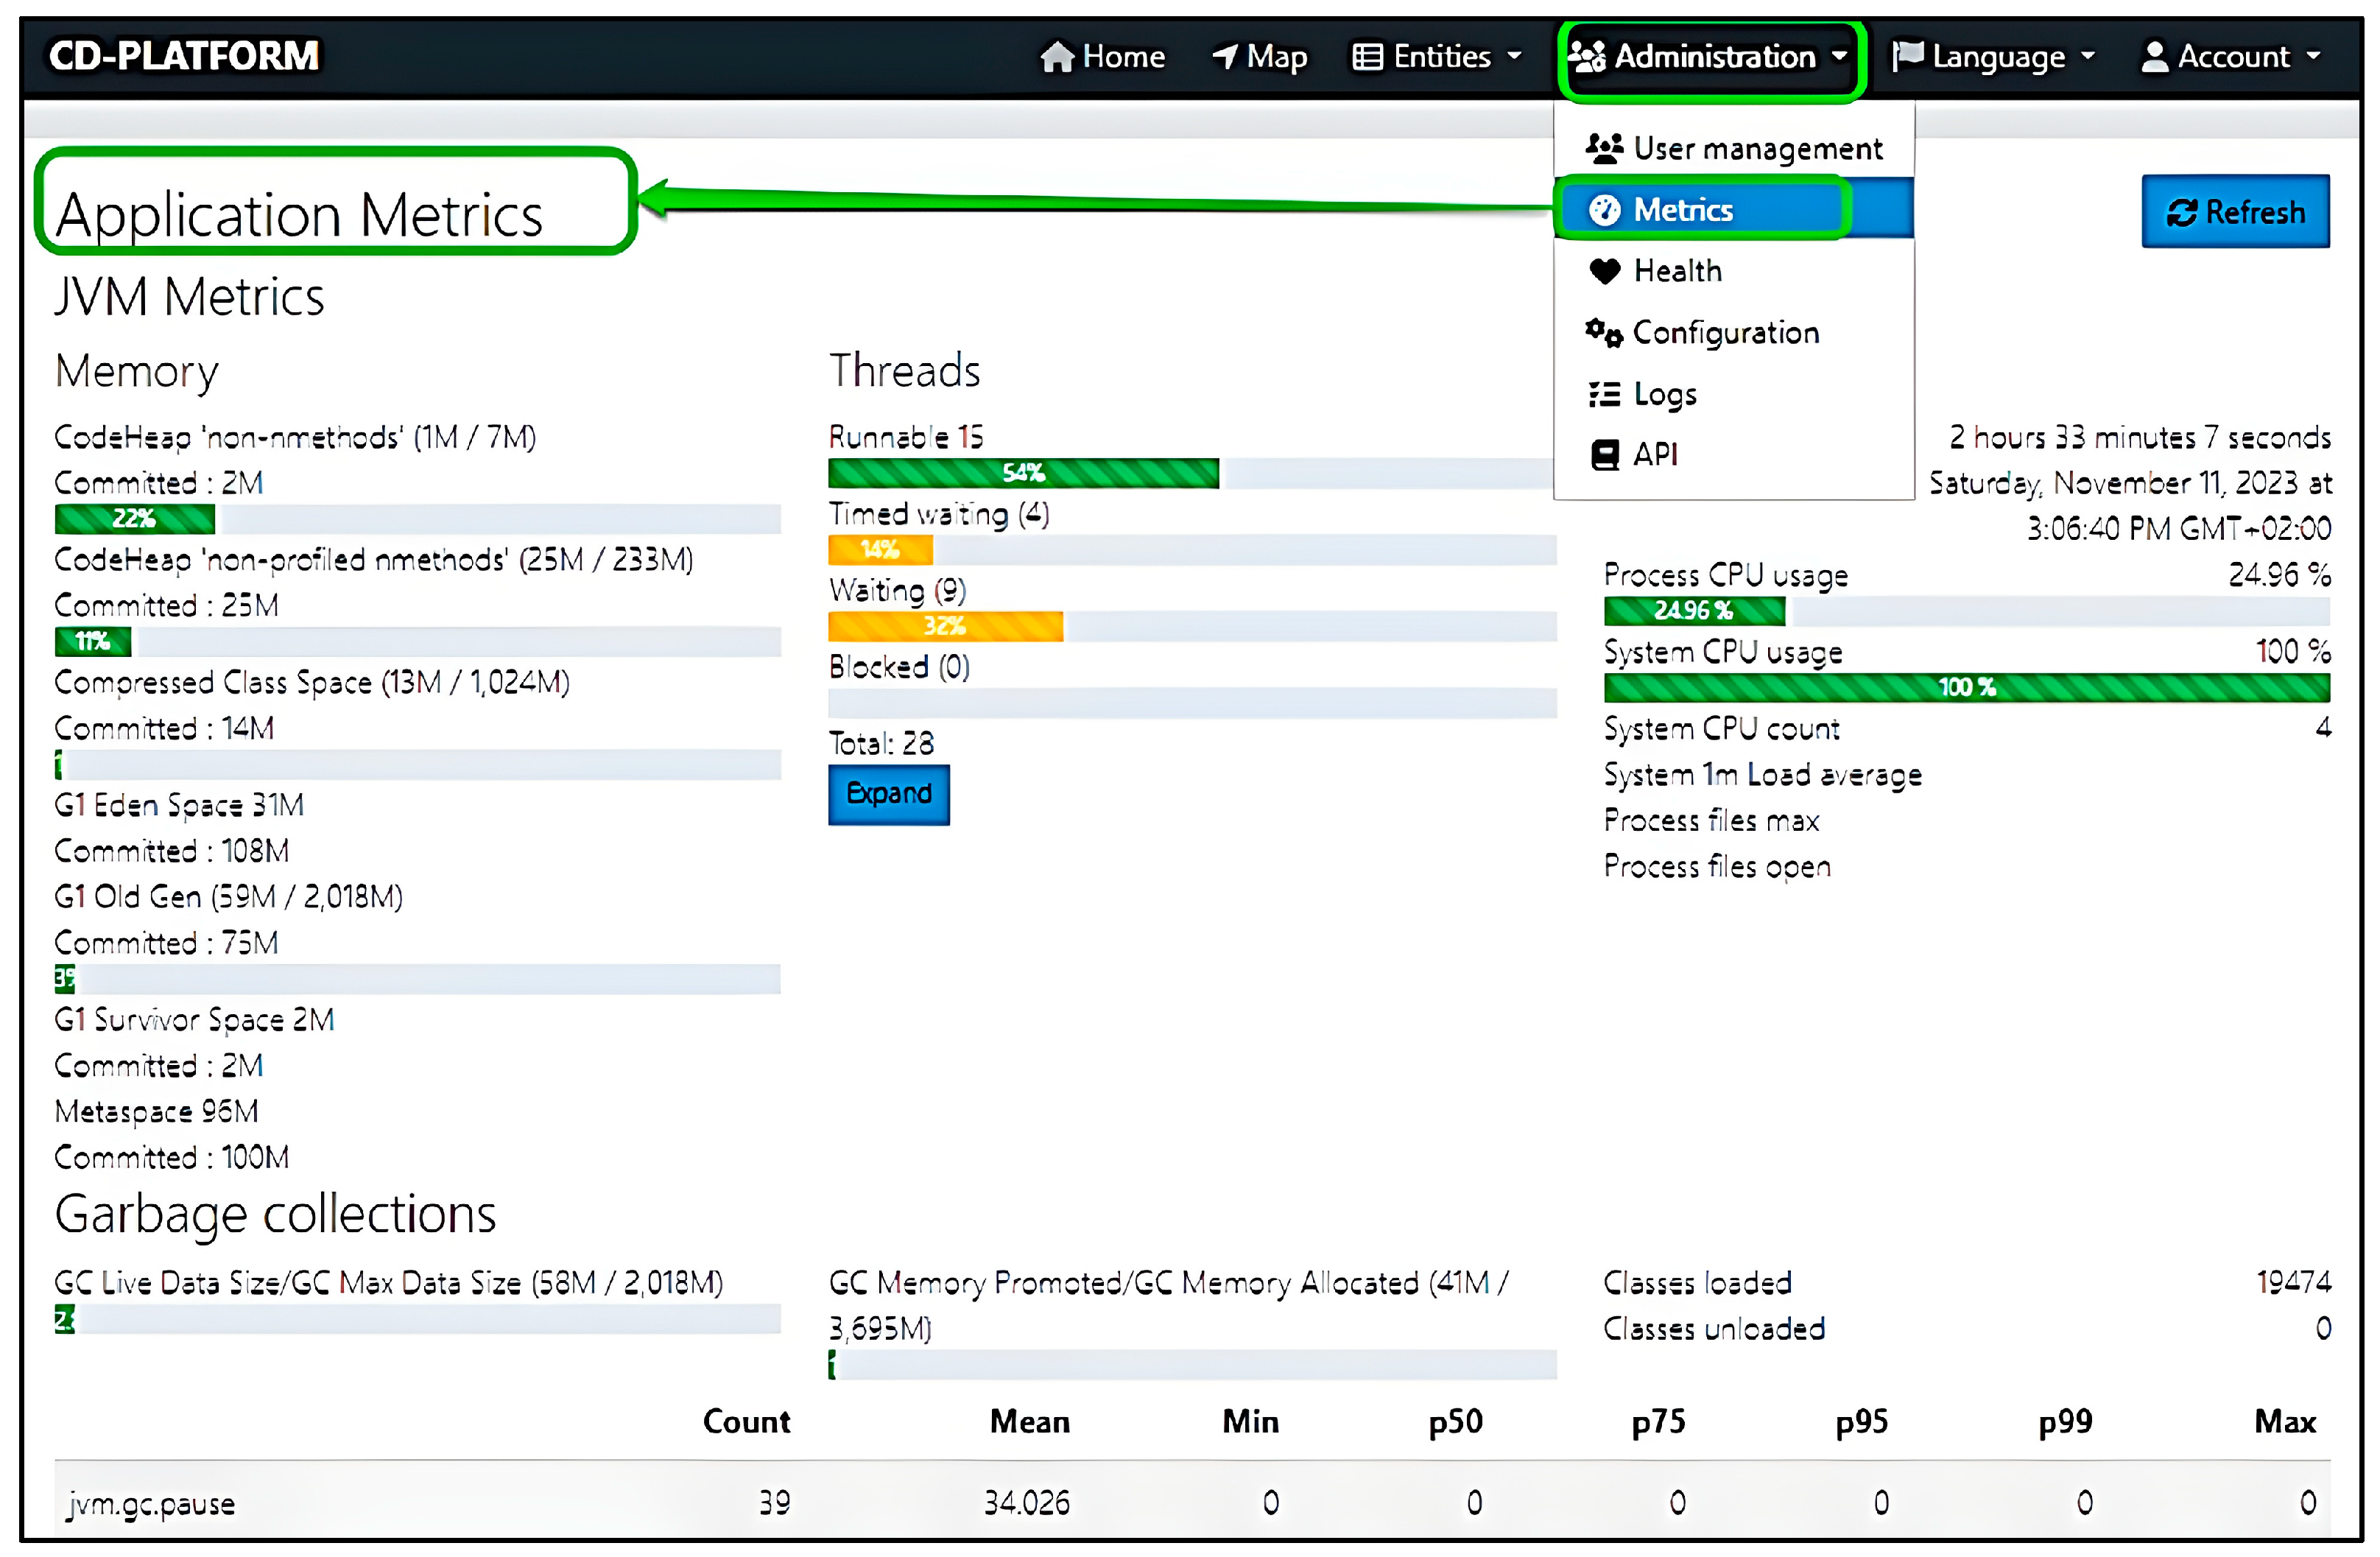2380x1557 pixels.
Task: Click the System CPU usage progress bar
Action: 1966,688
